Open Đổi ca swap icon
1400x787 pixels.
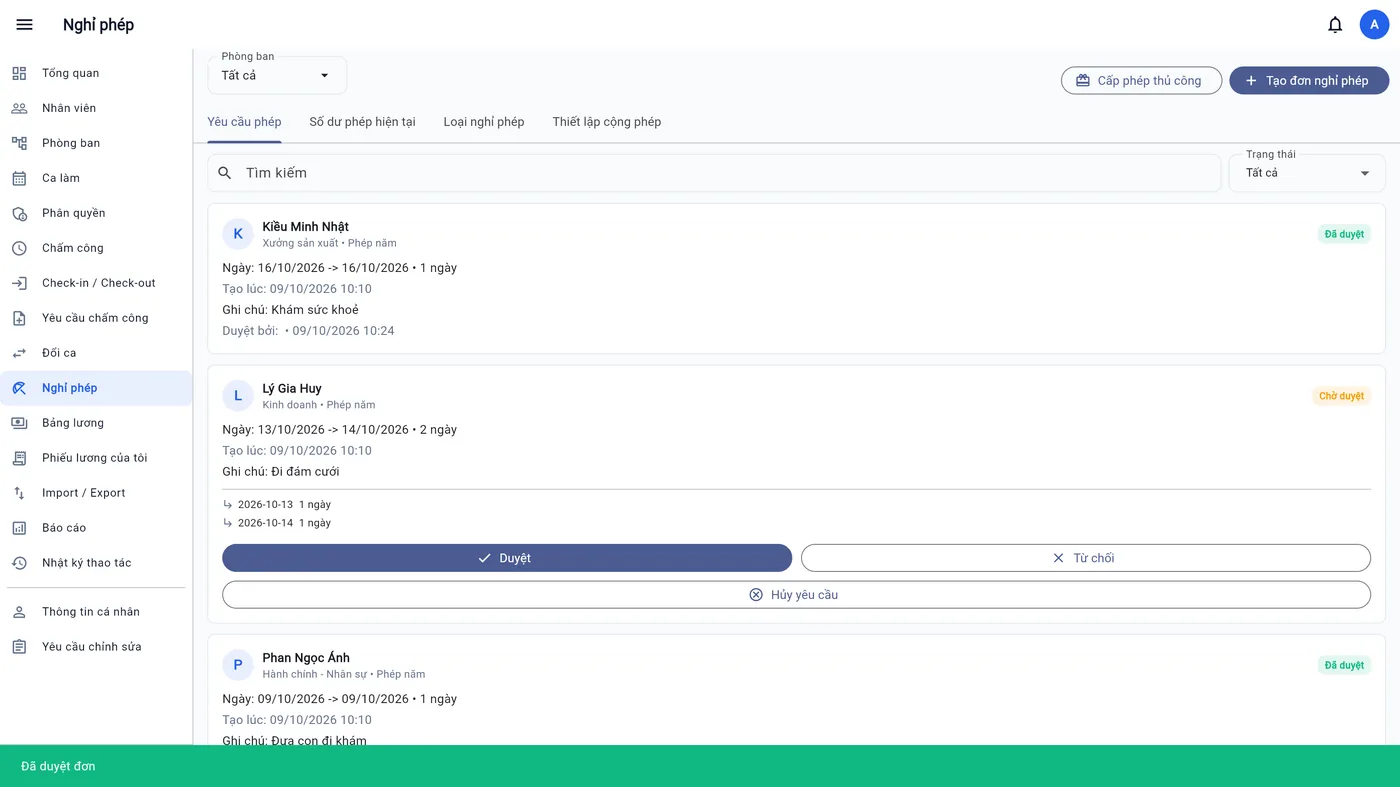(19, 353)
